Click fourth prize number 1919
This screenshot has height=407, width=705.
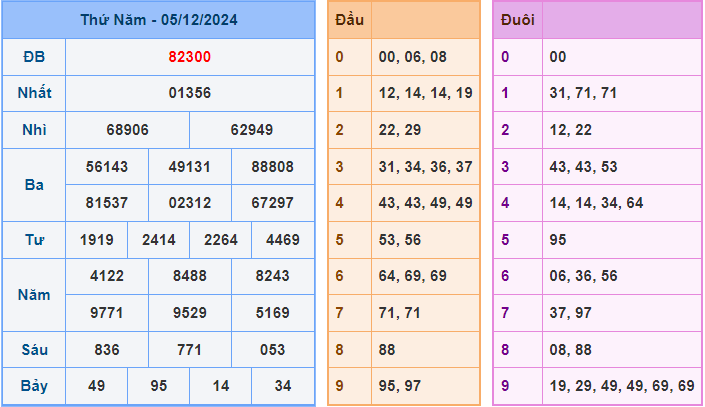[96, 240]
